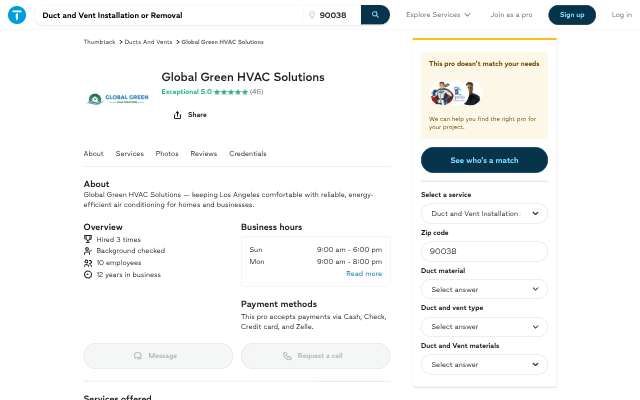Image resolution: width=640 pixels, height=400 pixels.
Task: Click See who's a match button
Action: [x=484, y=160]
